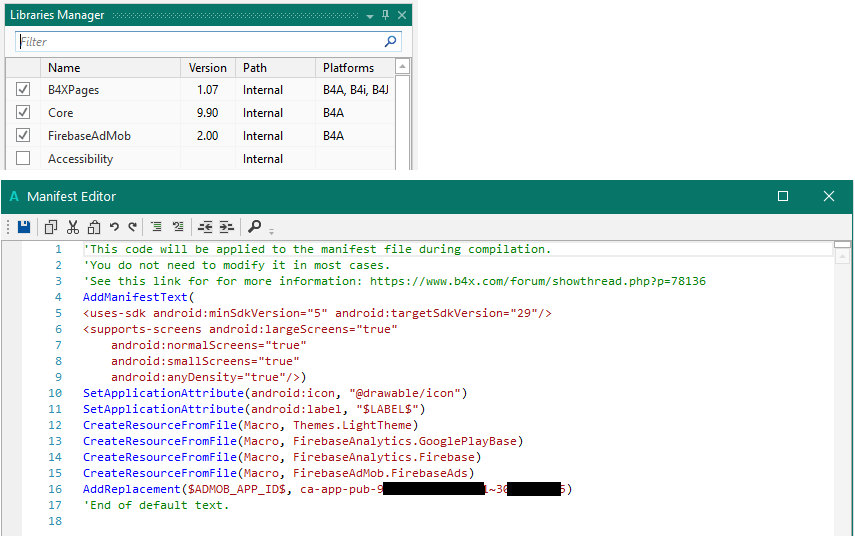
Task: Click the increase indent icon
Action: pos(226,227)
